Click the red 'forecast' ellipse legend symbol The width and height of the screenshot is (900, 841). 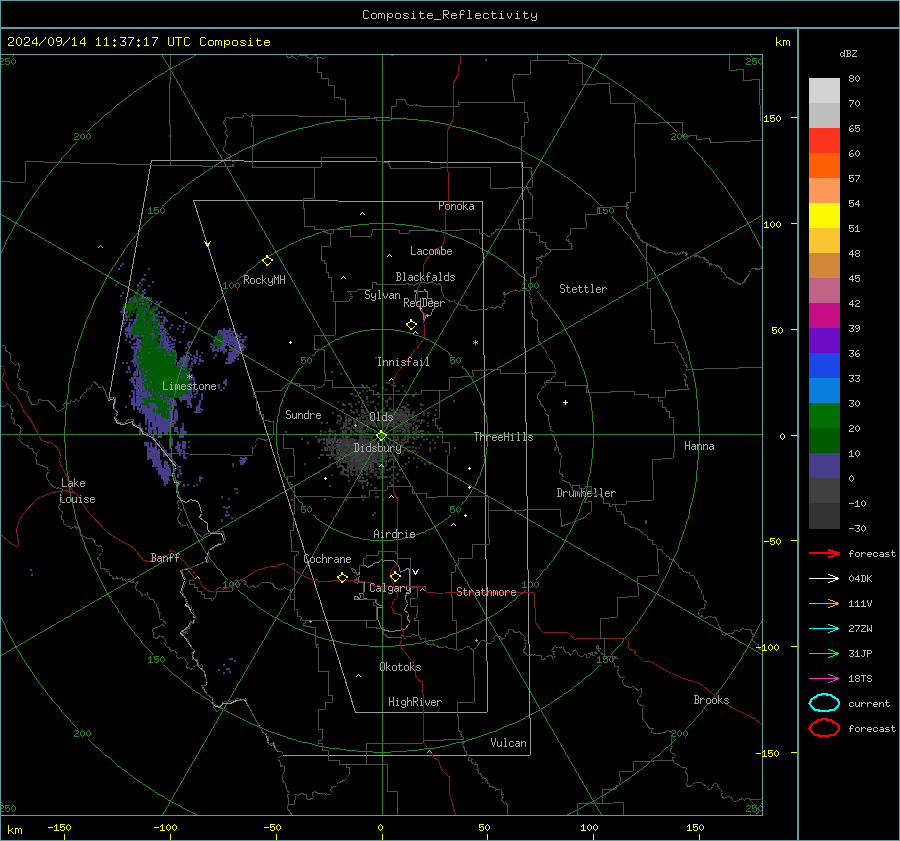pyautogui.click(x=824, y=728)
